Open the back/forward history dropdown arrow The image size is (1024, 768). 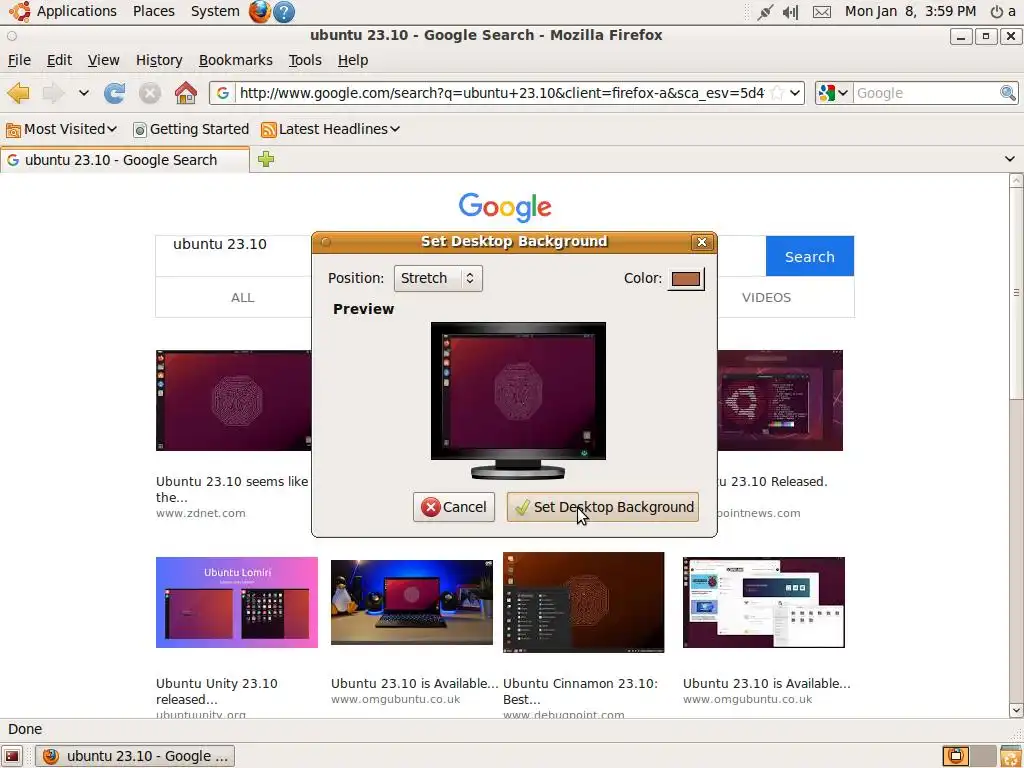click(x=84, y=93)
